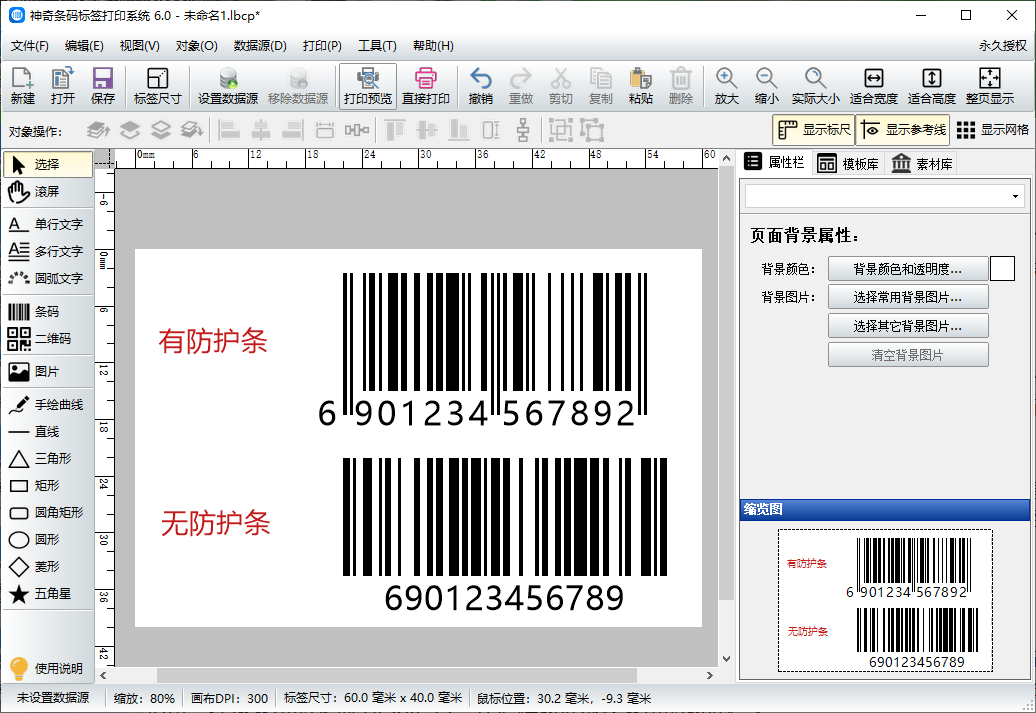Click the 适合高度 fit height icon
Viewport: 1036px width, 713px height.
click(x=932, y=86)
